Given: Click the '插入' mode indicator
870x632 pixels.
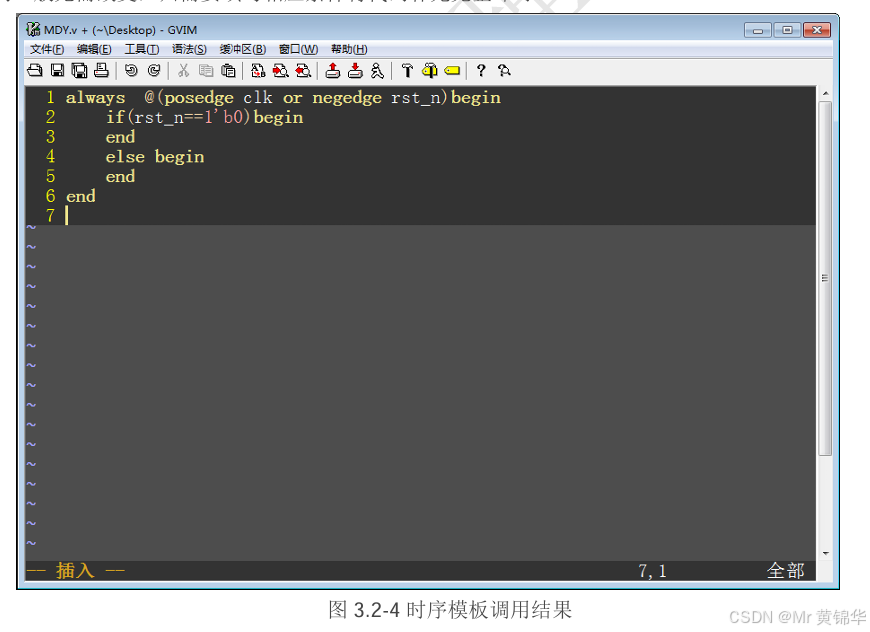Looking at the screenshot, I should tap(75, 570).
